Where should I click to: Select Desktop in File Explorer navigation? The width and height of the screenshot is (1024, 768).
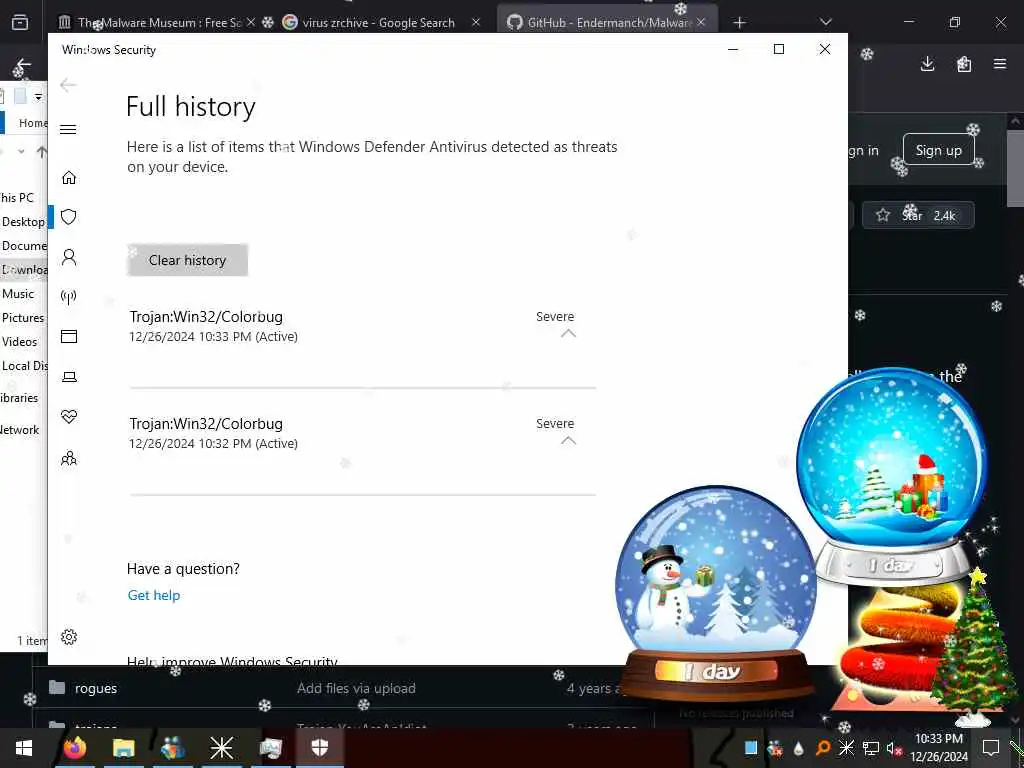pyautogui.click(x=24, y=222)
